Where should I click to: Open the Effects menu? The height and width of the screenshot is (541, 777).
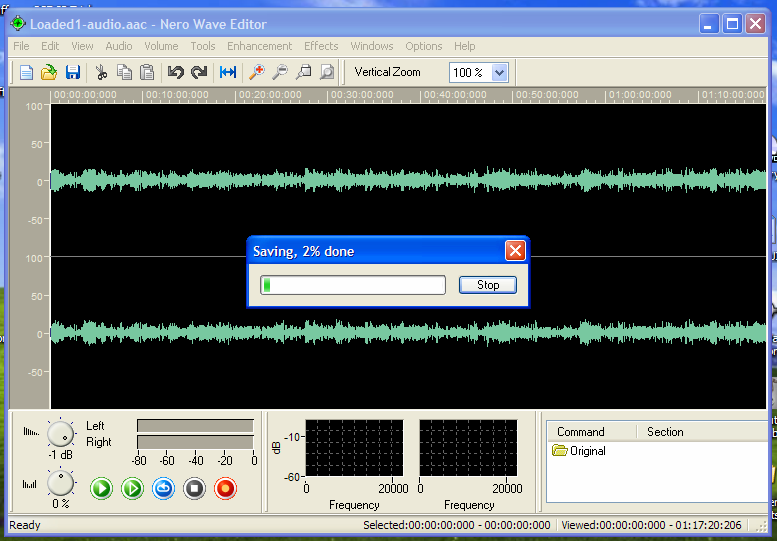[x=321, y=46]
